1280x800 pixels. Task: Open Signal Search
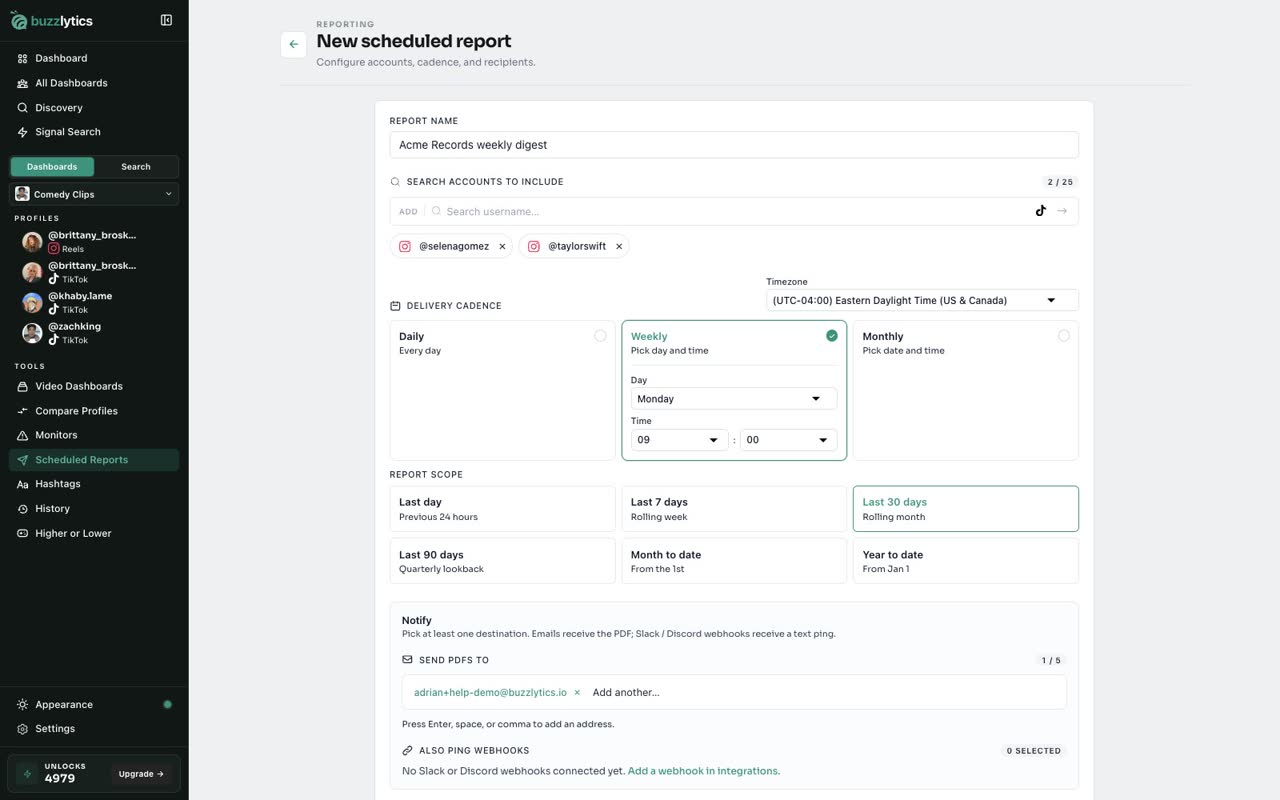(x=94, y=132)
